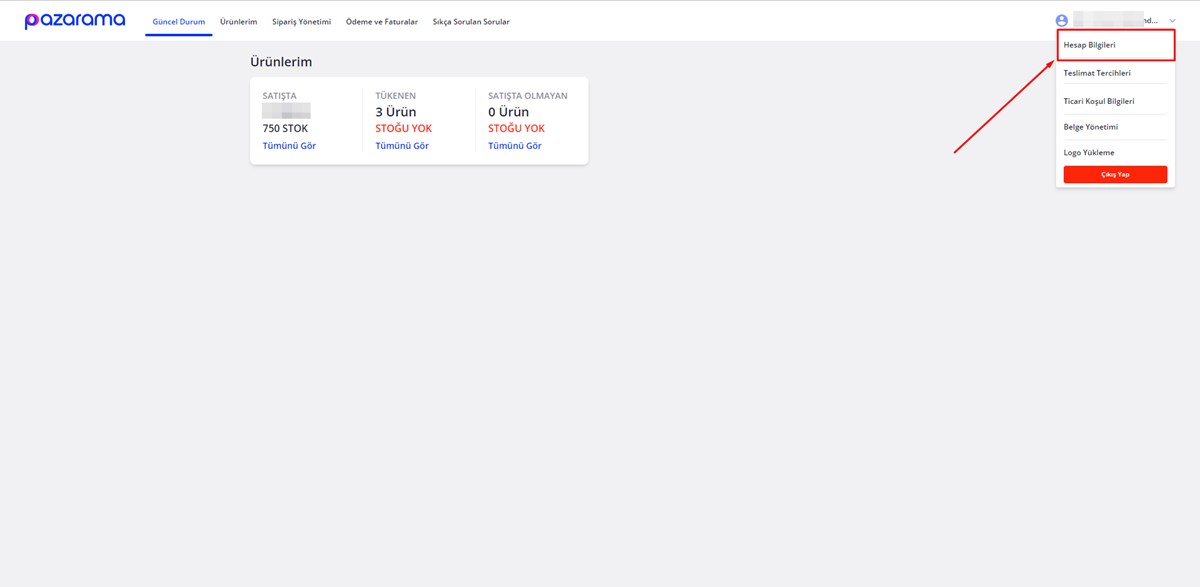This screenshot has width=1200, height=587.
Task: Click the Pazarama logo
Action: [x=75, y=21]
